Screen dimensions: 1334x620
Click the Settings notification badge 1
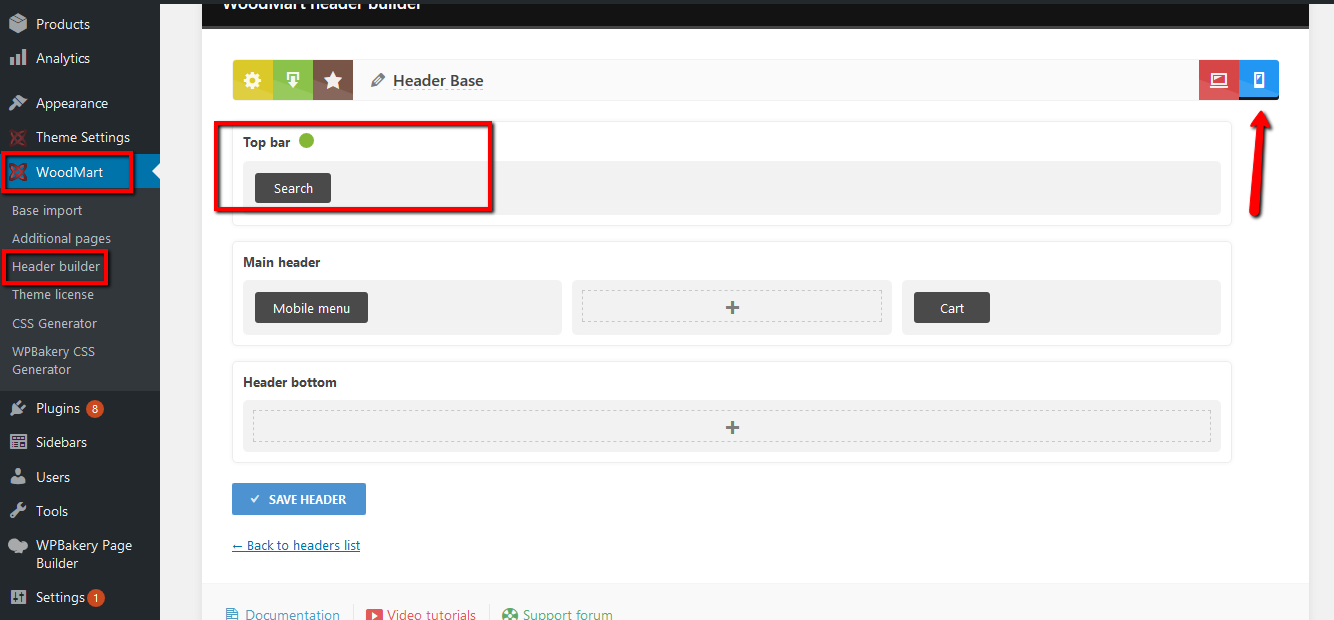96,598
